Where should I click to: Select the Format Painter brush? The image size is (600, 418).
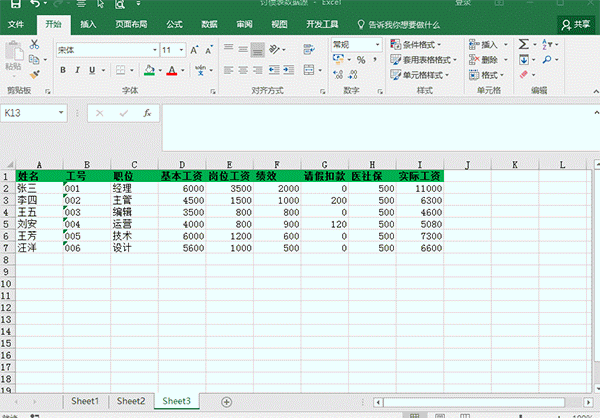pos(34,74)
